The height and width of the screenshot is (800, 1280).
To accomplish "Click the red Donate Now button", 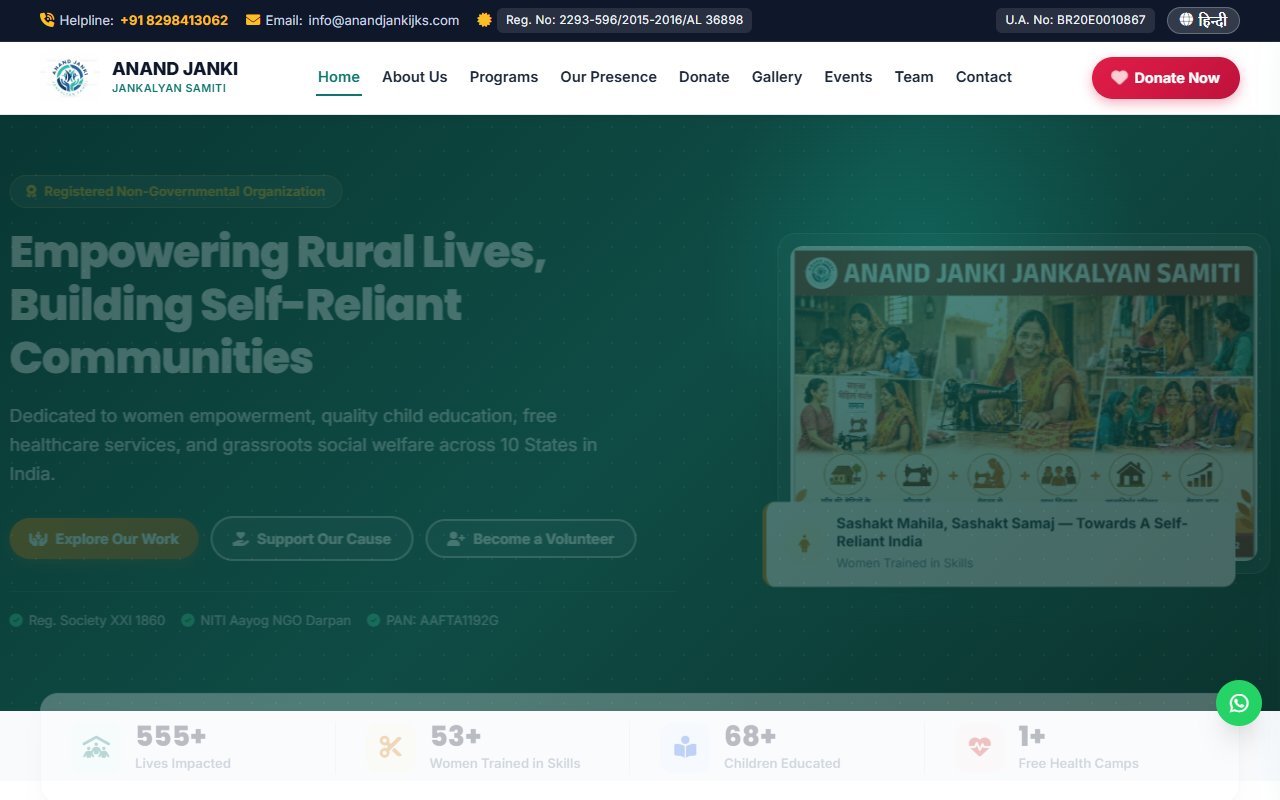I will pos(1166,78).
